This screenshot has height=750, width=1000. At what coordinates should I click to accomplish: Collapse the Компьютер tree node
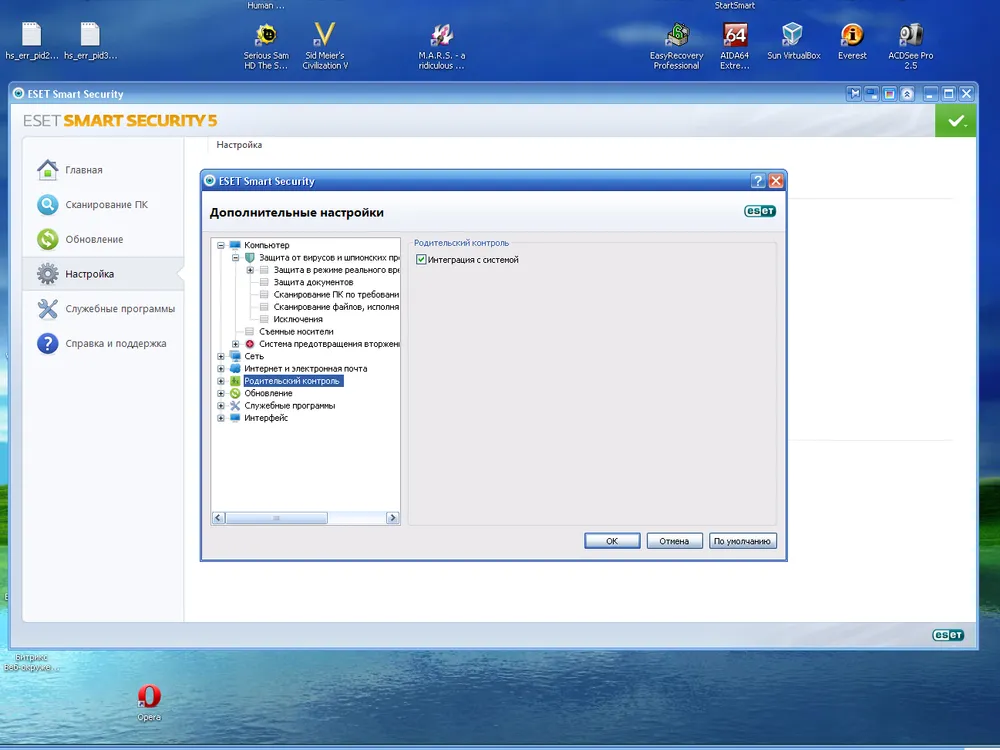(221, 245)
